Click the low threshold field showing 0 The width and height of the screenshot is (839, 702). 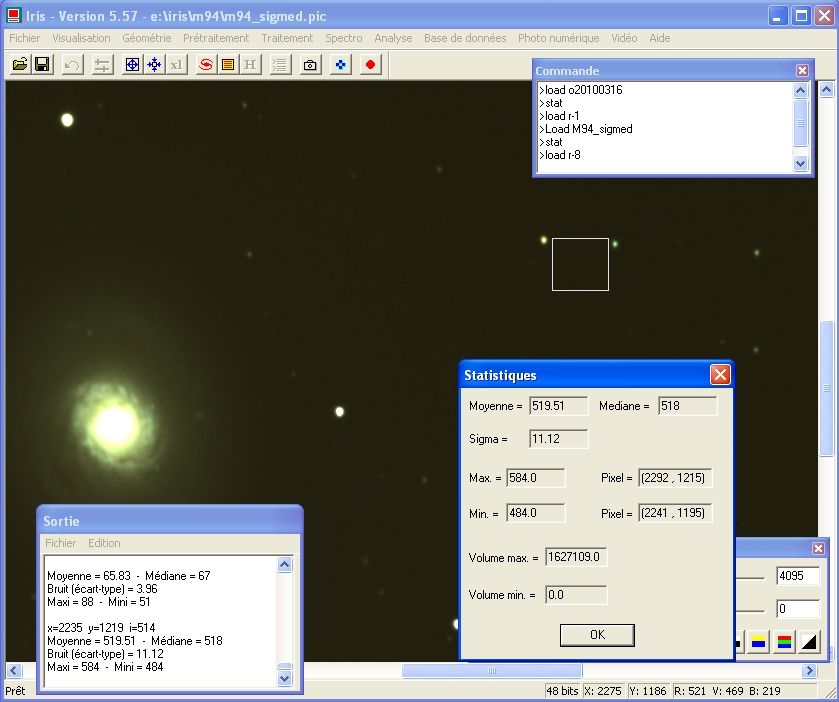798,609
